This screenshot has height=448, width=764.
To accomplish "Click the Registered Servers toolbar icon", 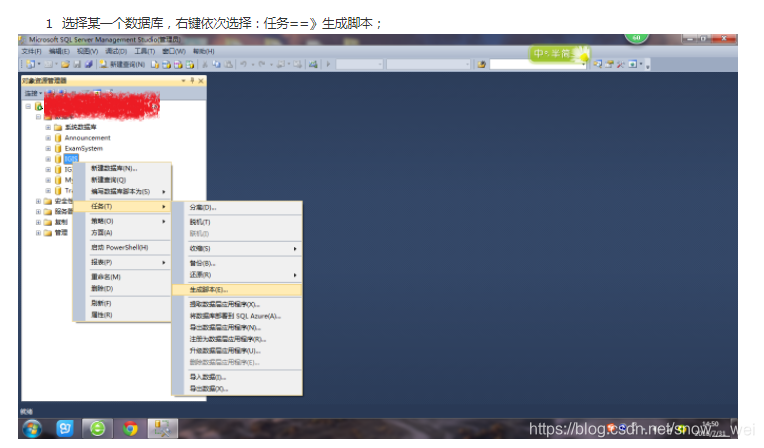I will pyautogui.click(x=597, y=64).
